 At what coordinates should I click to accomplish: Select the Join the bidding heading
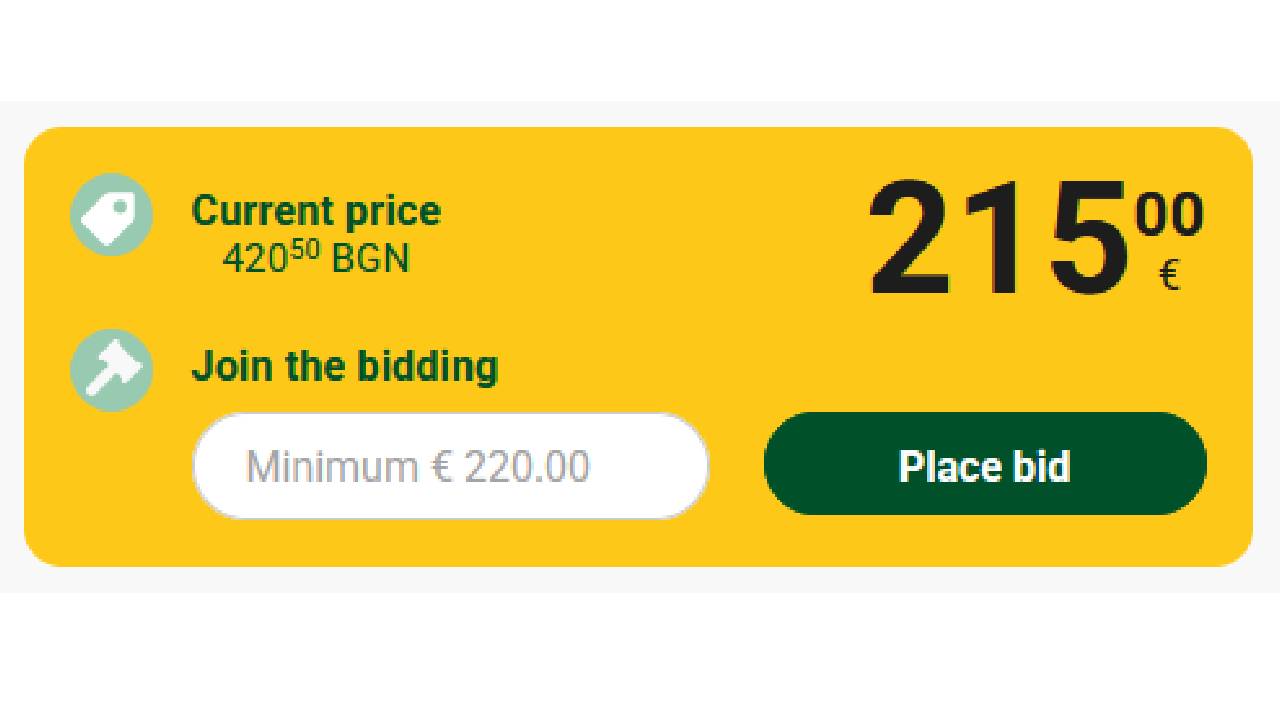click(344, 366)
